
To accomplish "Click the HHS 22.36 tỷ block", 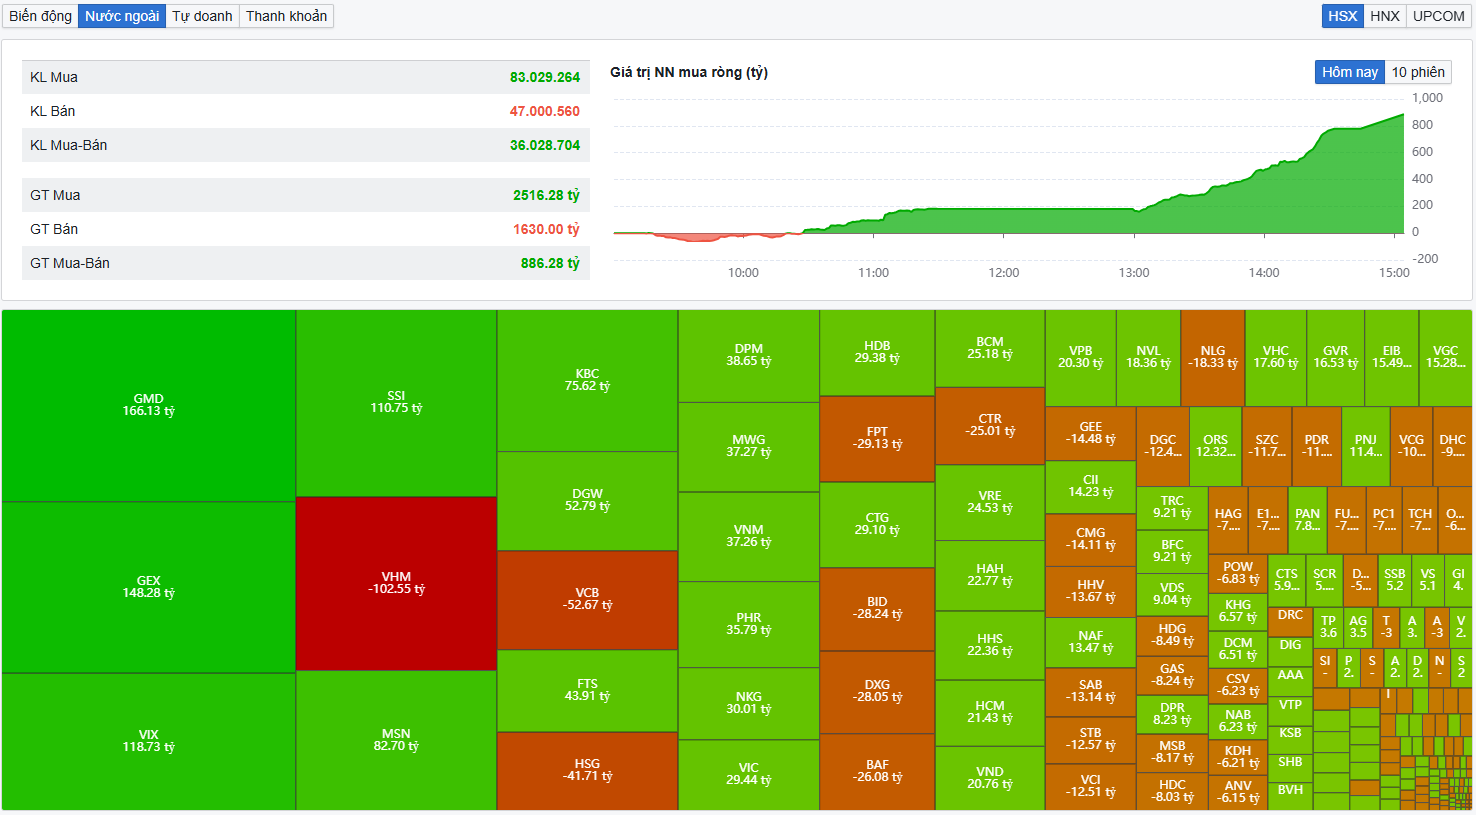I will (990, 645).
